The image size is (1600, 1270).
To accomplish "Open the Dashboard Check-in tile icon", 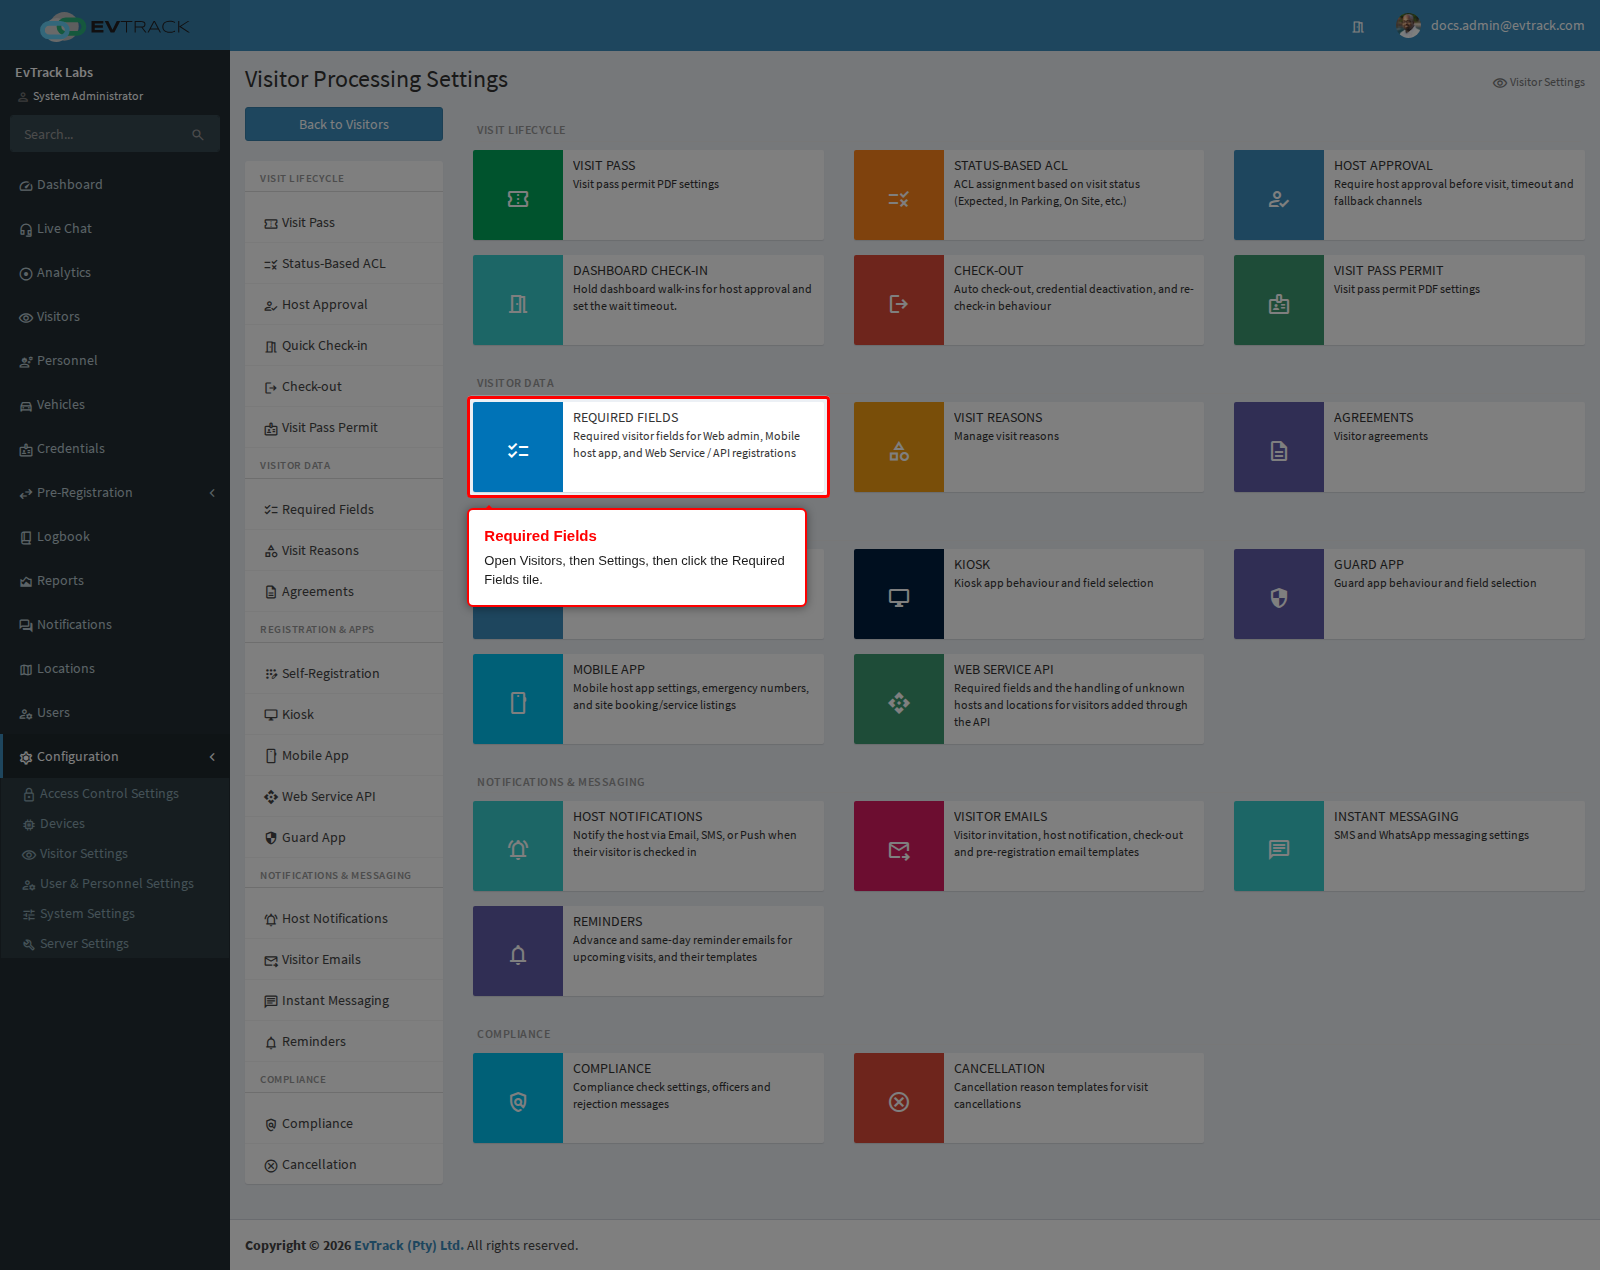I will click(518, 300).
